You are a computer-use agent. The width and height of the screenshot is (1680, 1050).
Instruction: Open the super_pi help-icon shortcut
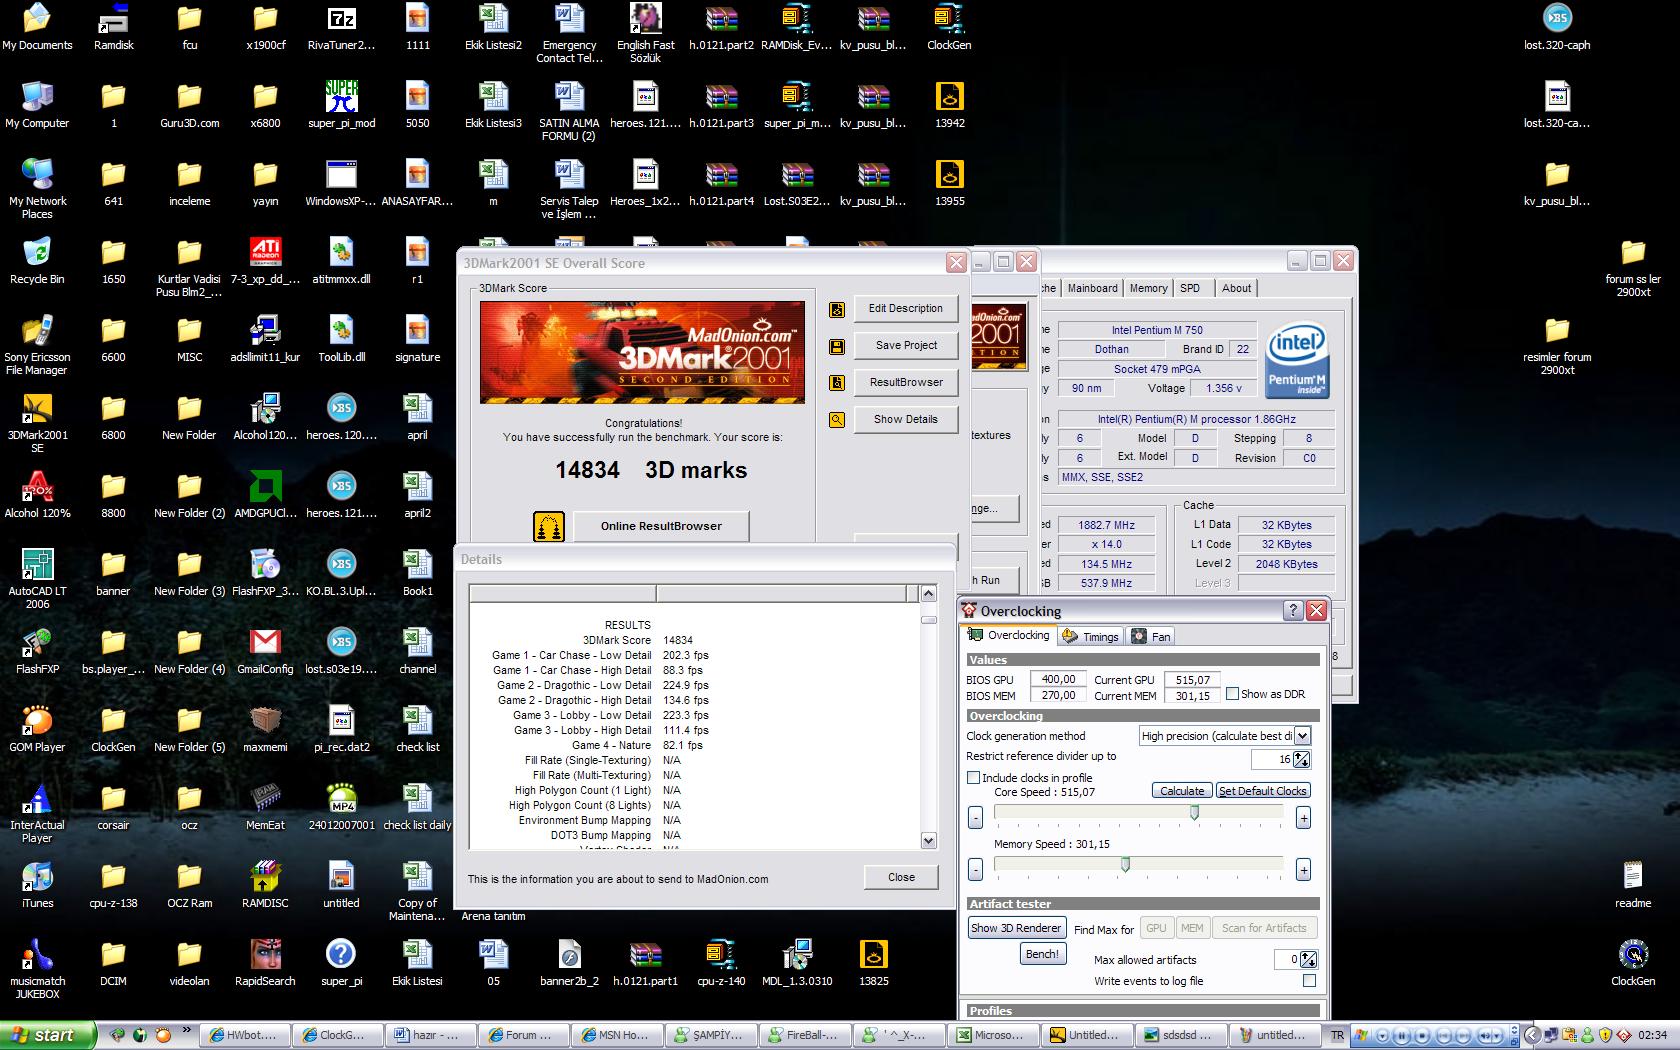(341, 963)
